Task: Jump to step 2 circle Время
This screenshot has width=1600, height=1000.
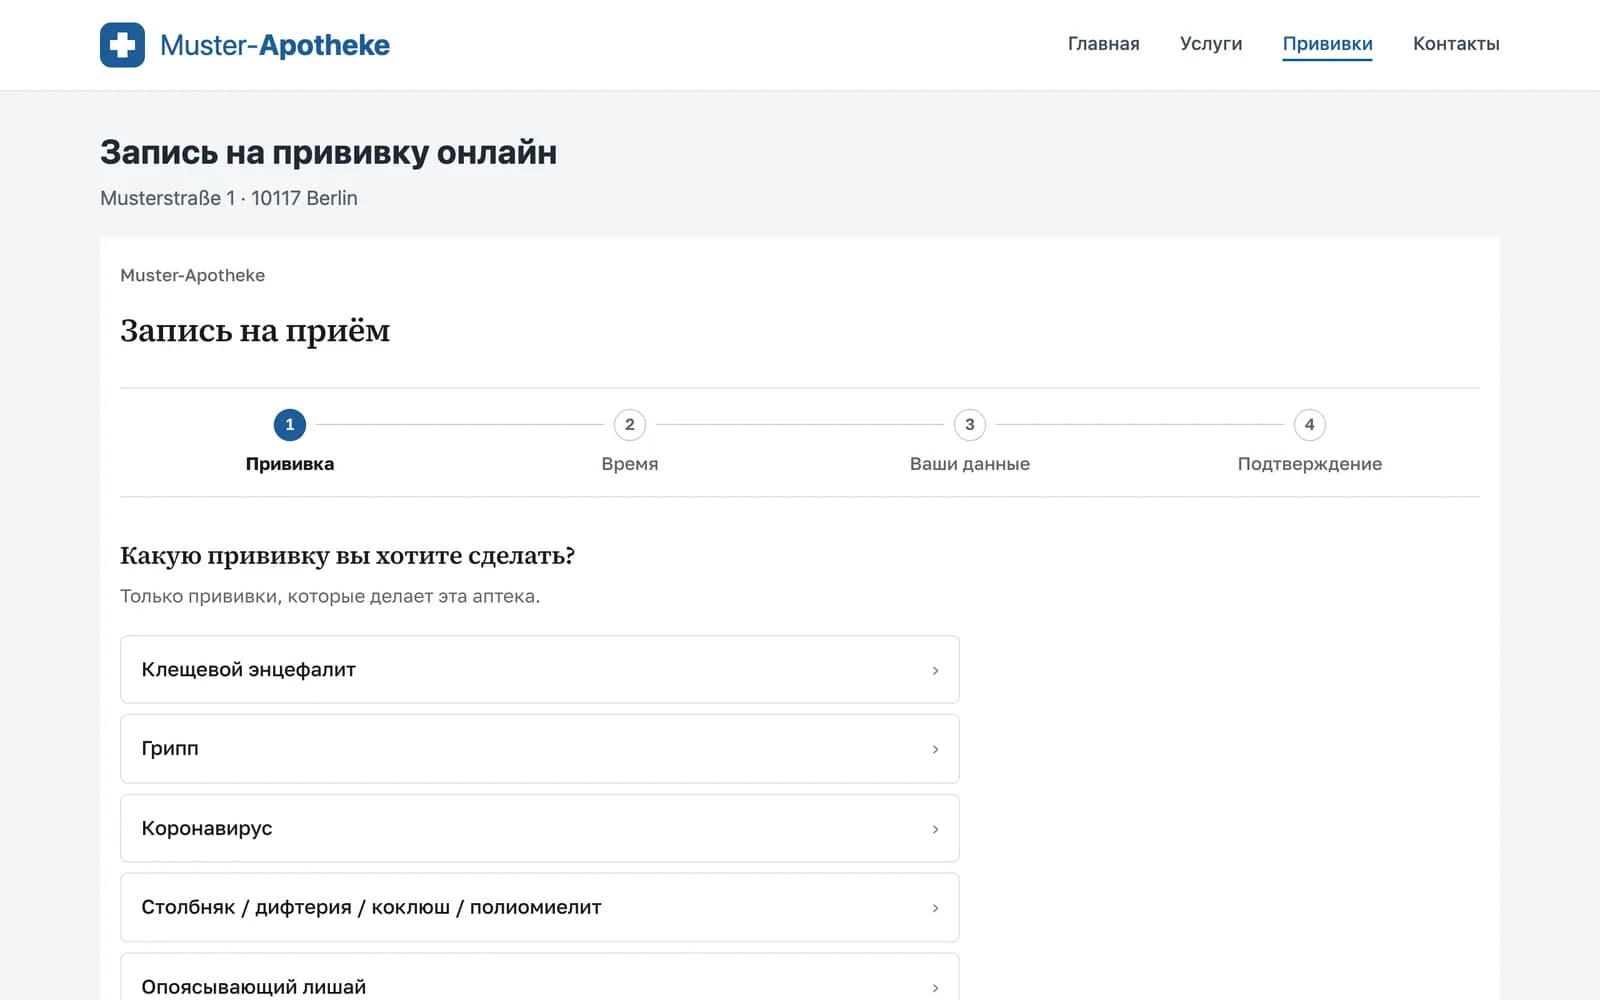Action: tap(630, 424)
